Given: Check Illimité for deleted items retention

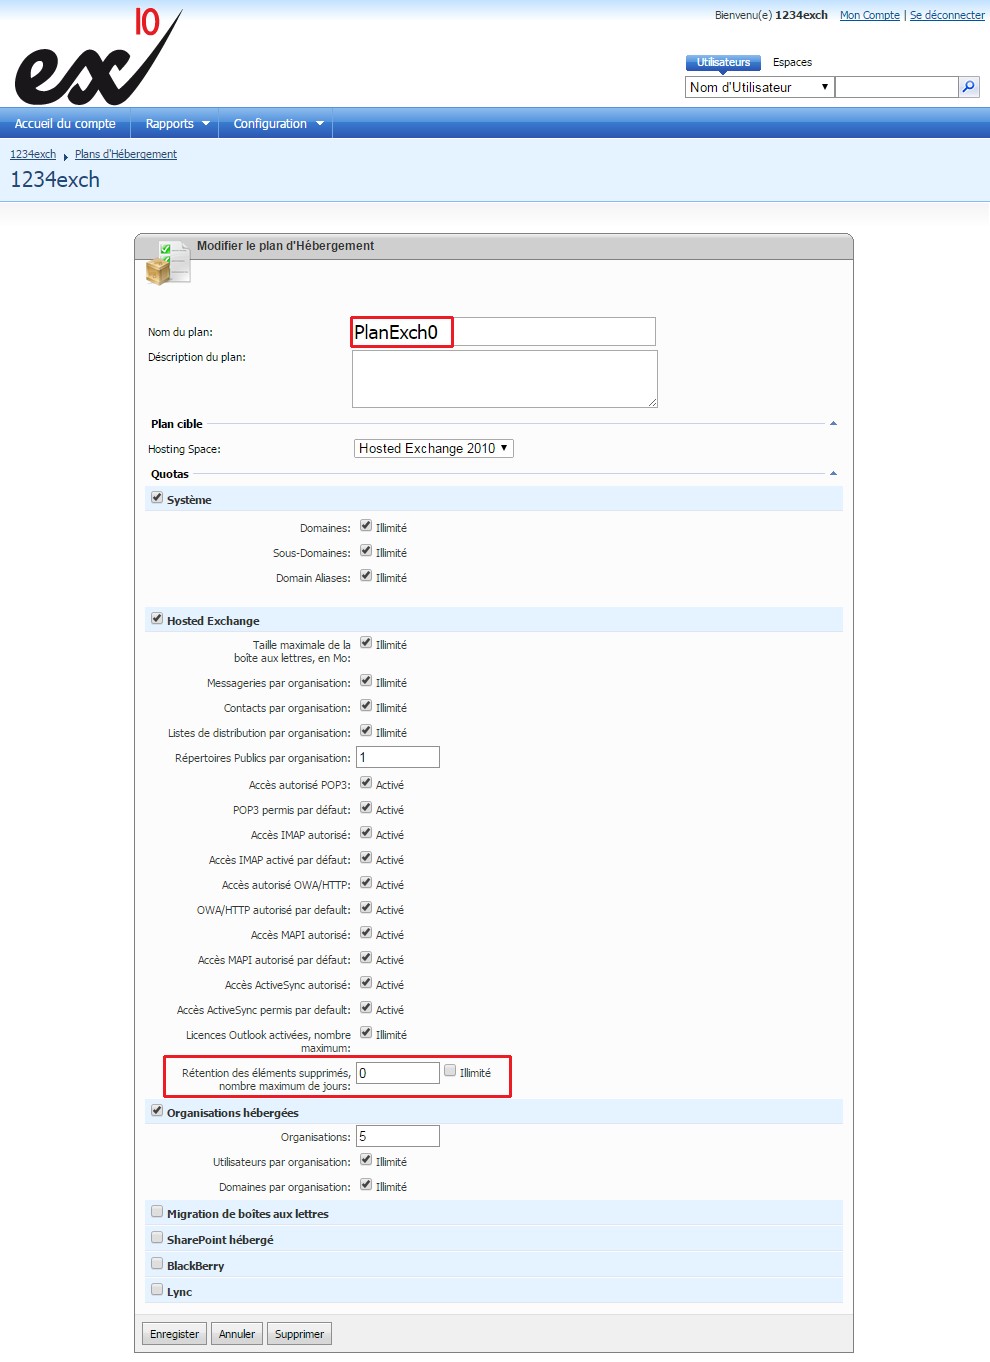Looking at the screenshot, I should tap(450, 1071).
